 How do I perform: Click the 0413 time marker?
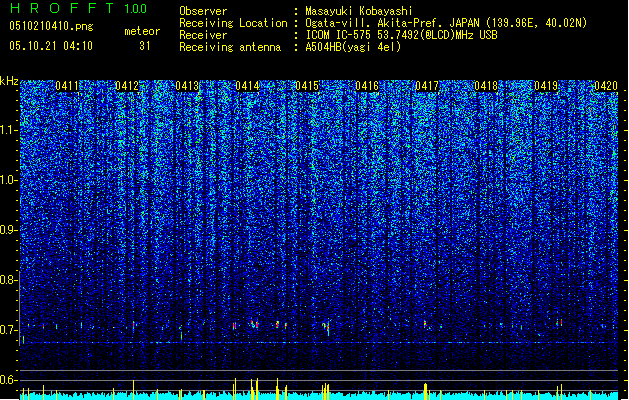[x=187, y=86]
